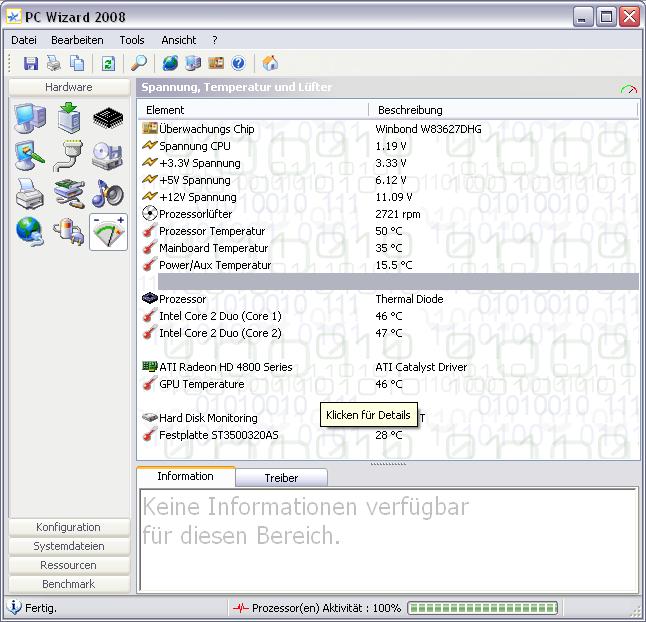Click the info icon in status bar

click(14, 607)
